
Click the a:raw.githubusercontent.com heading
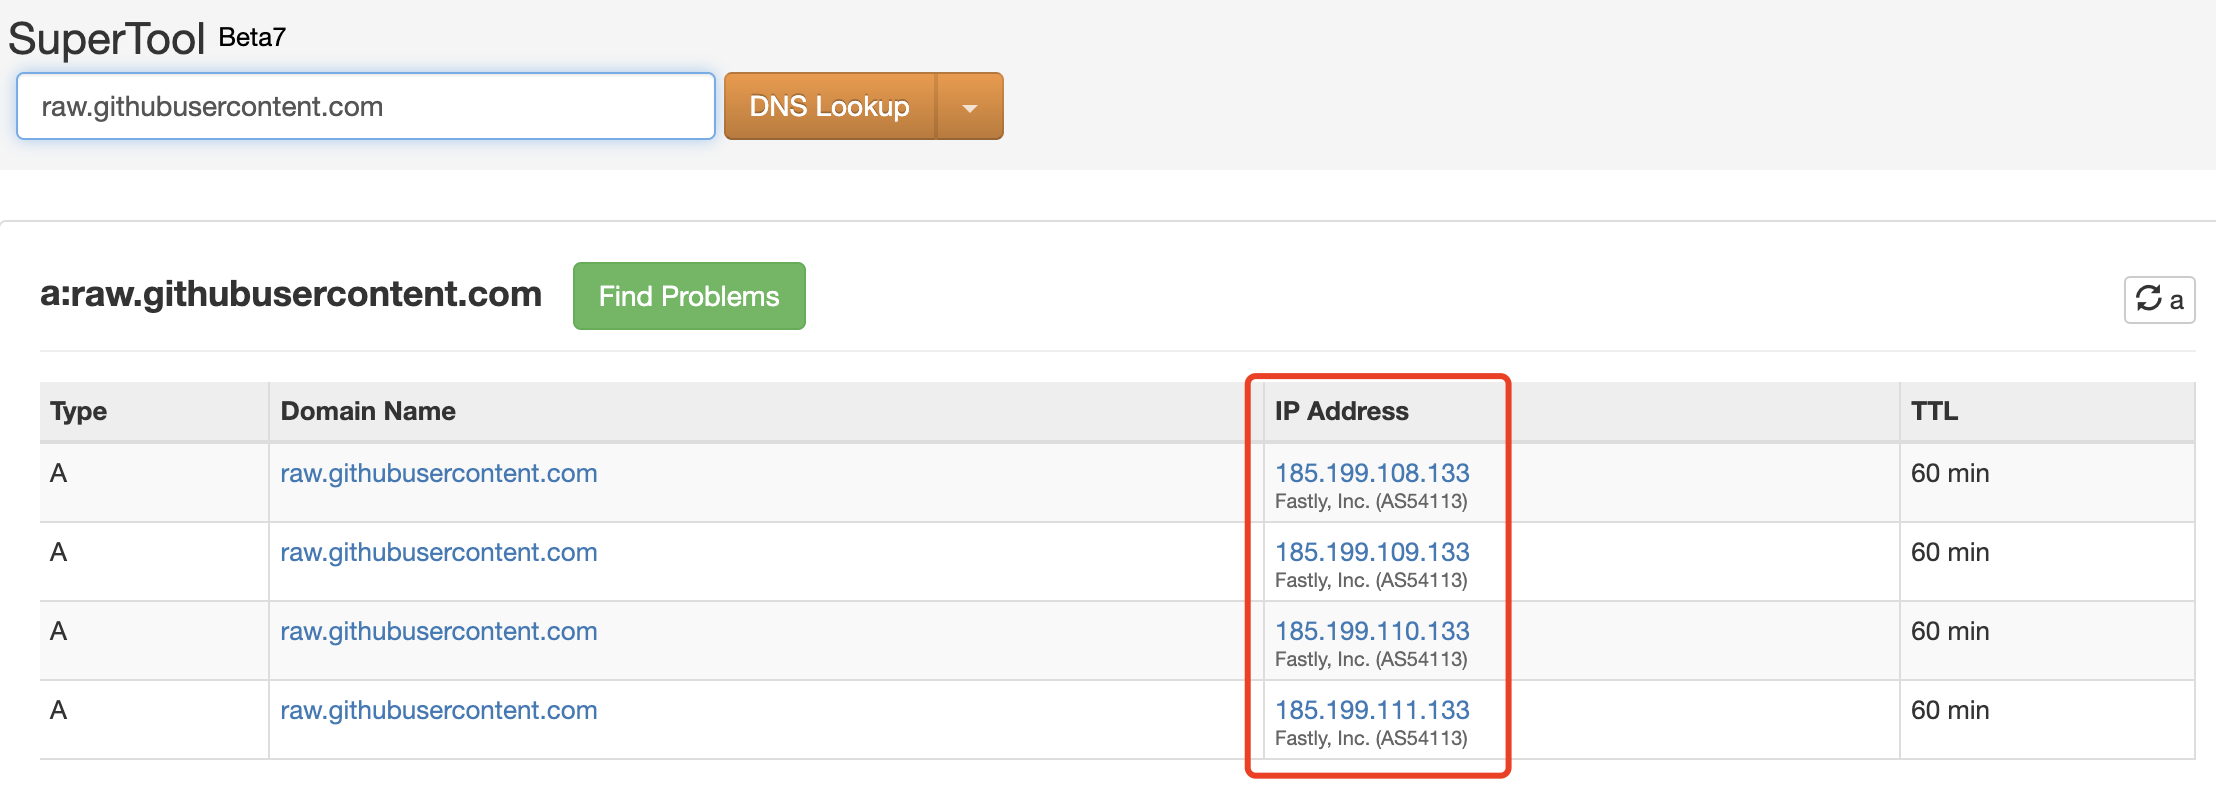[x=291, y=294]
